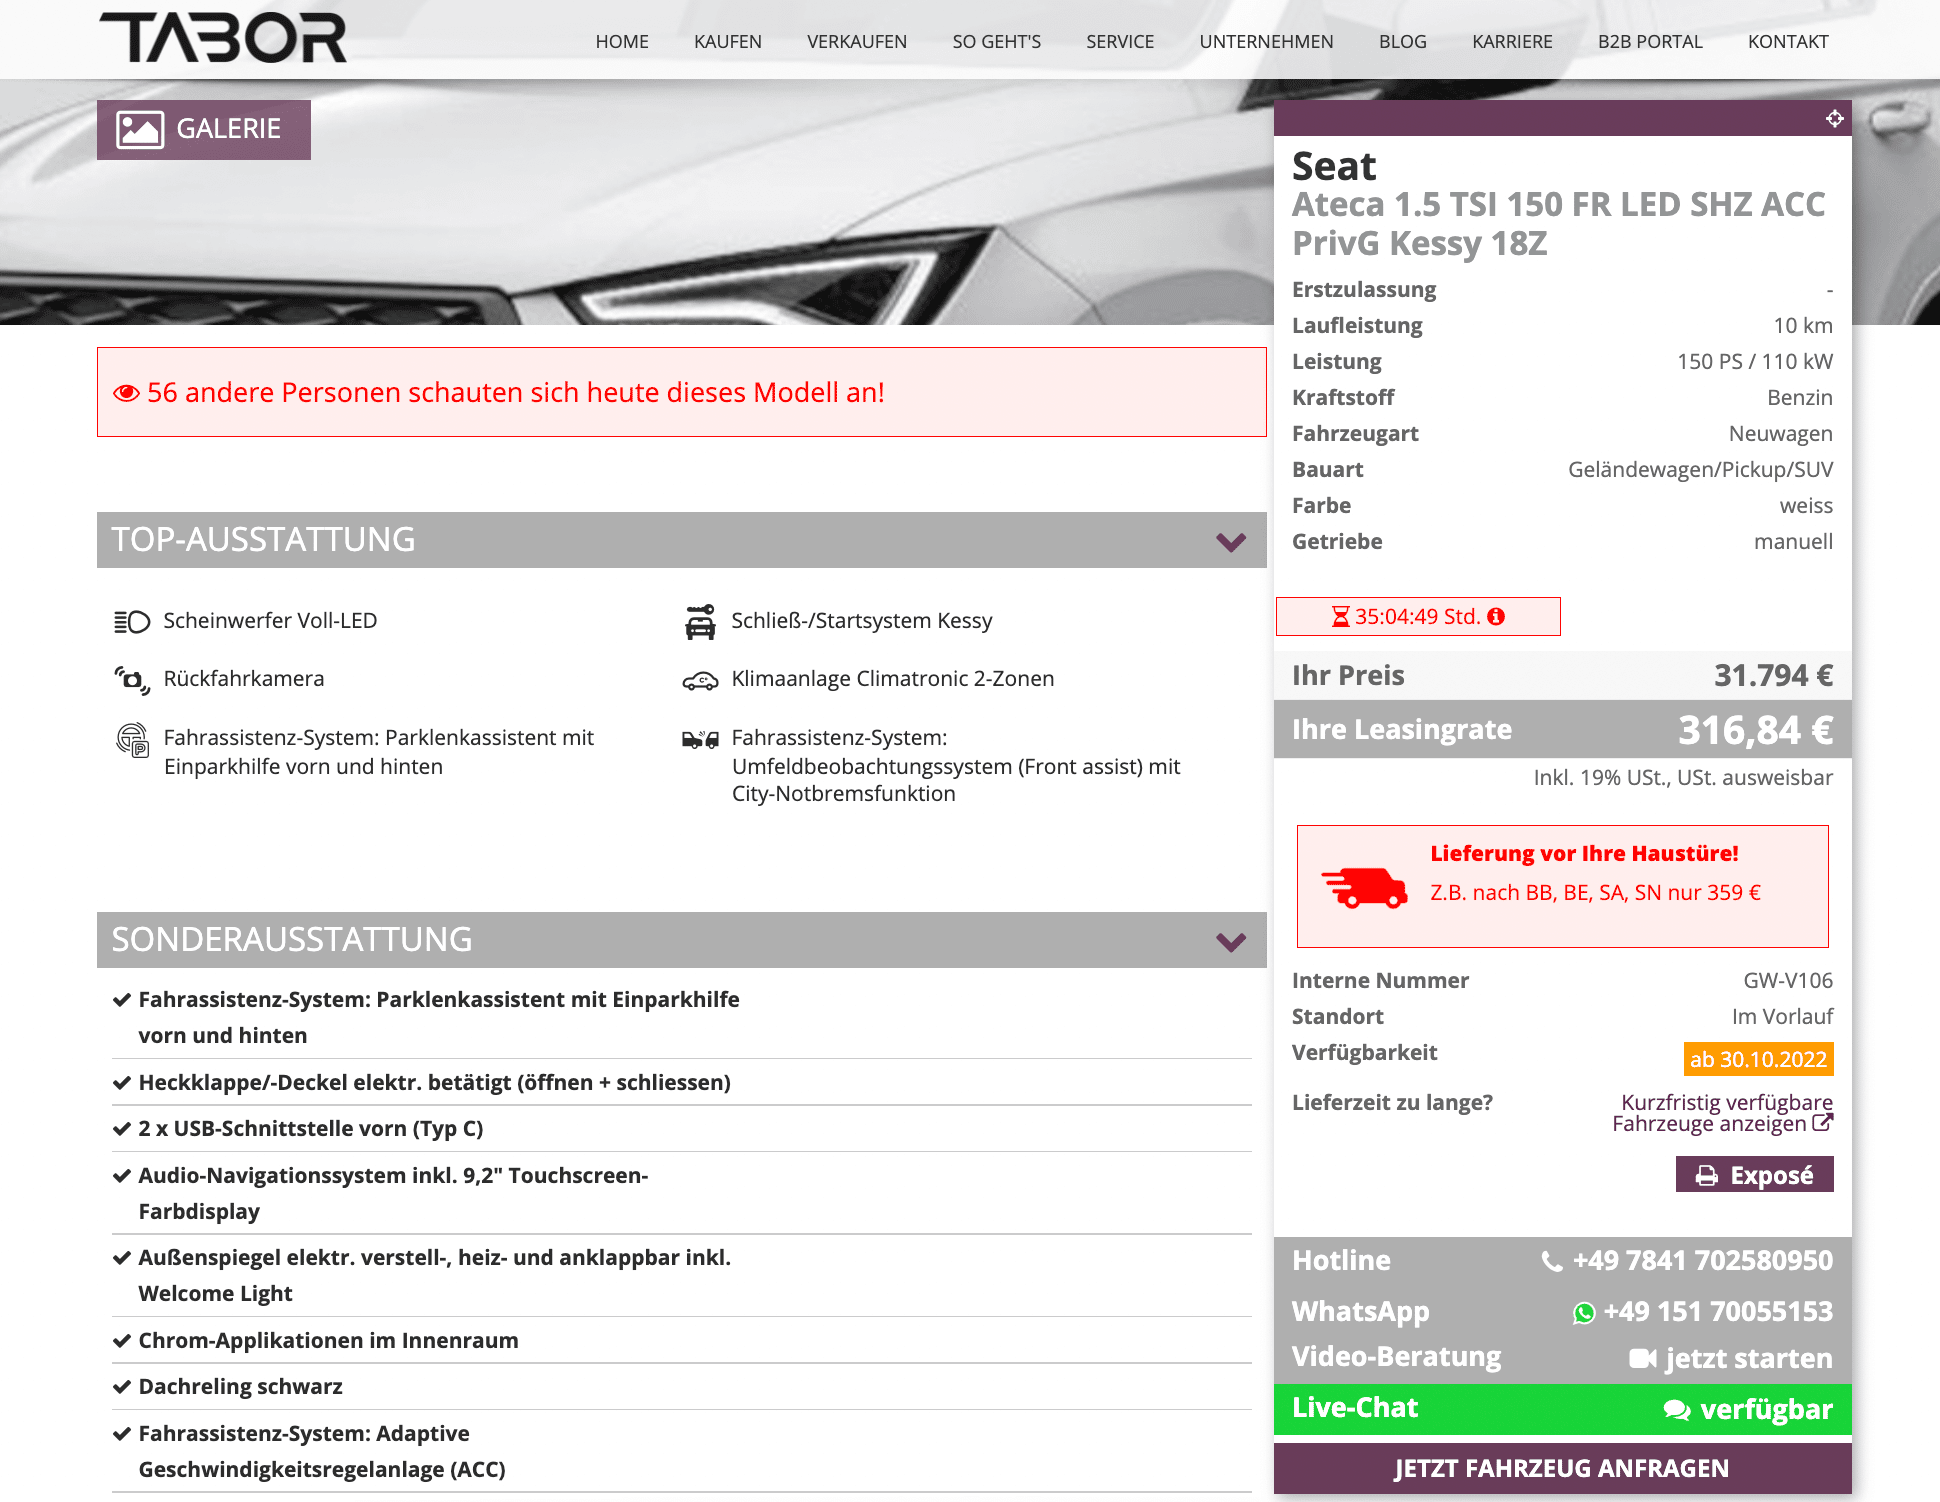Viewport: 1940px width, 1502px height.
Task: Open WhatsApp number +49 151 70055153
Action: [x=1717, y=1312]
